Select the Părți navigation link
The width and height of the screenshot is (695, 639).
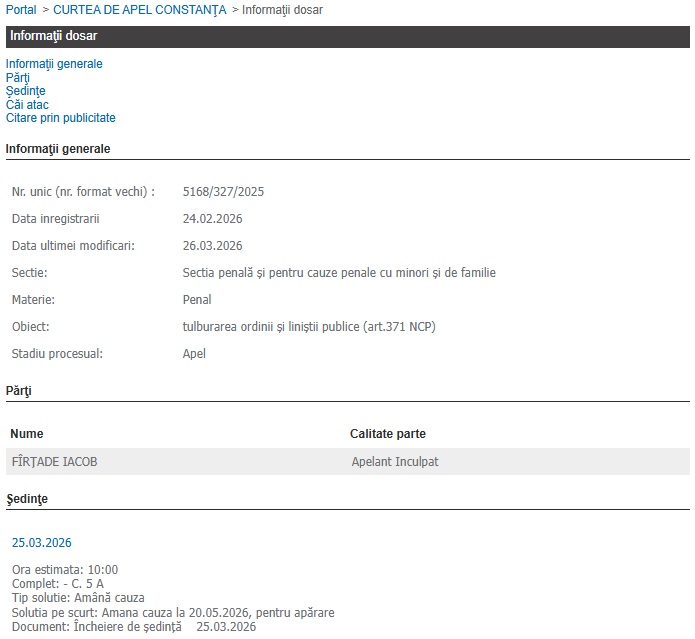[18, 78]
